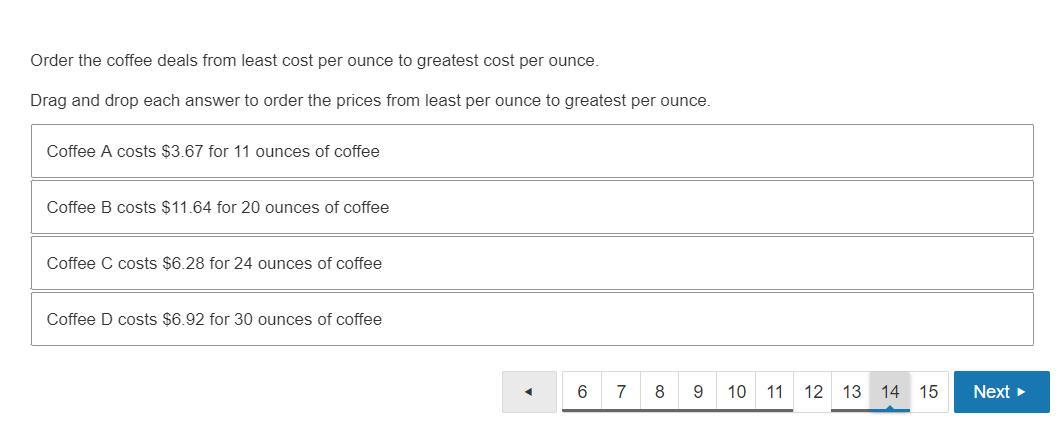Click the drag and drop instruction text

pos(370,101)
